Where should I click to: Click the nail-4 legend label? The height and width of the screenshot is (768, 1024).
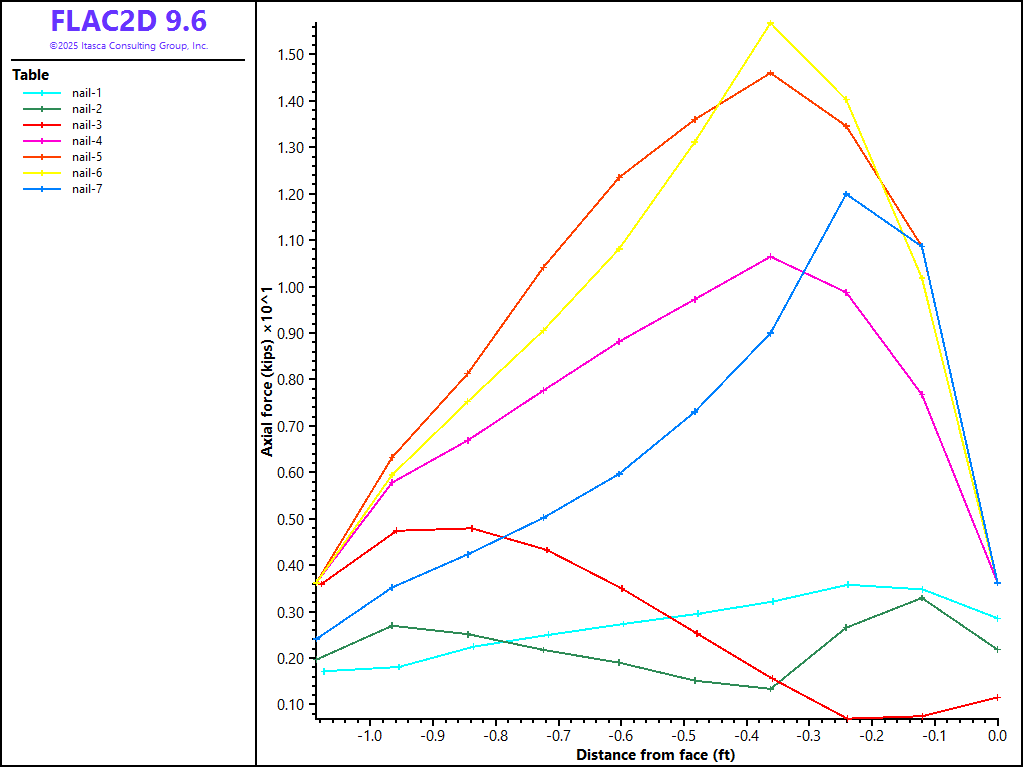tap(87, 141)
